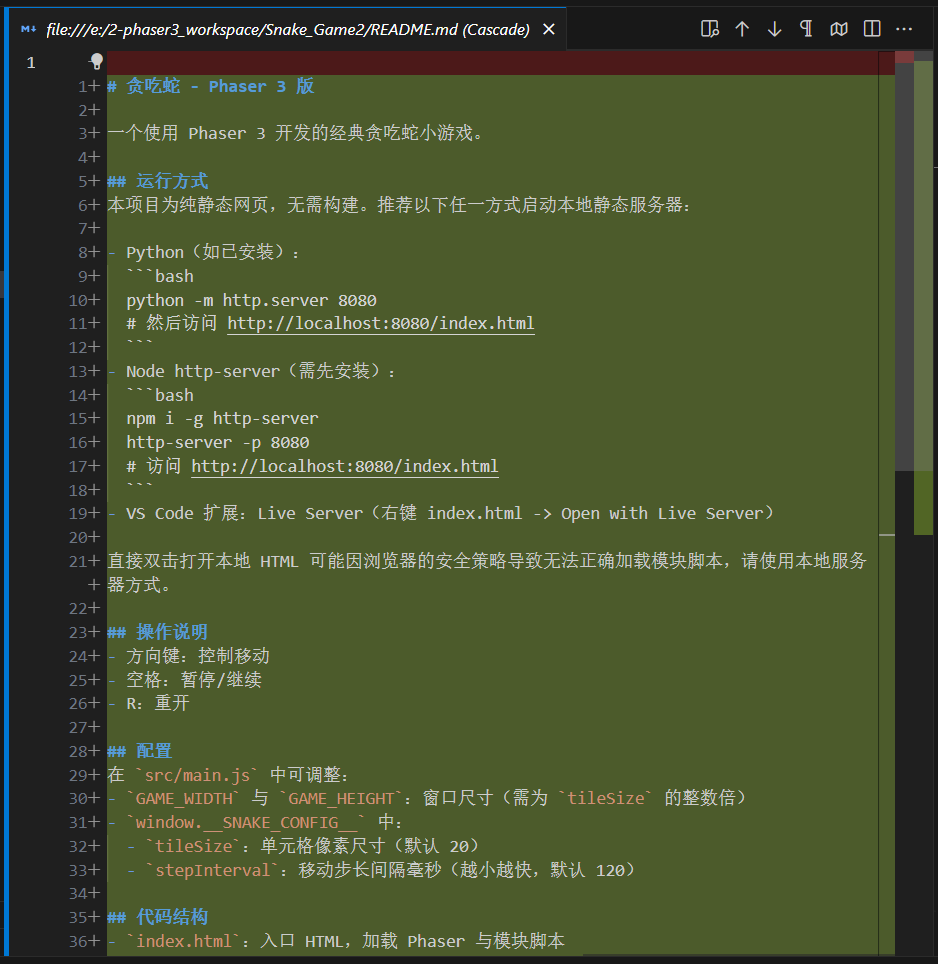Toggle collapse unchanged regions map icon
938x964 pixels.
[839, 29]
